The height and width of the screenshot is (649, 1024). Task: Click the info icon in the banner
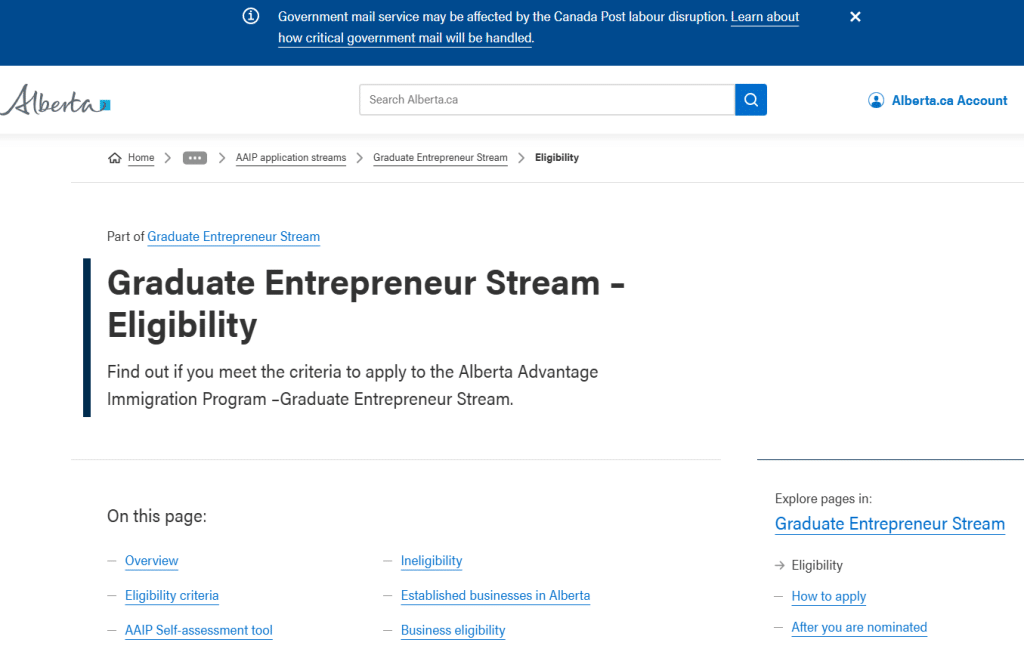pyautogui.click(x=251, y=17)
